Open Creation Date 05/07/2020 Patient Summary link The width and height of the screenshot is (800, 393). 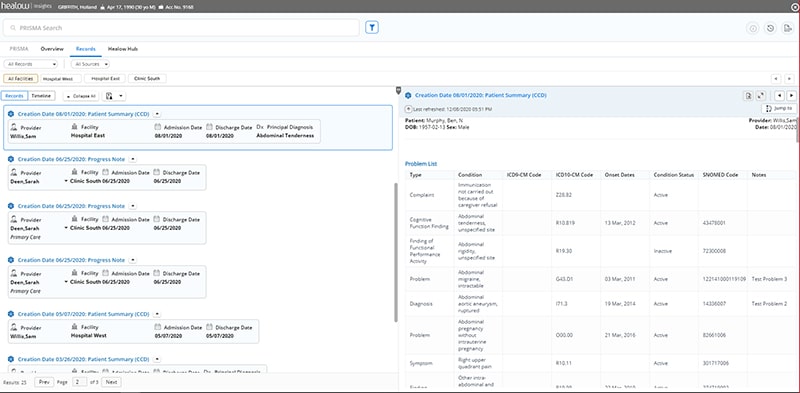[83, 314]
